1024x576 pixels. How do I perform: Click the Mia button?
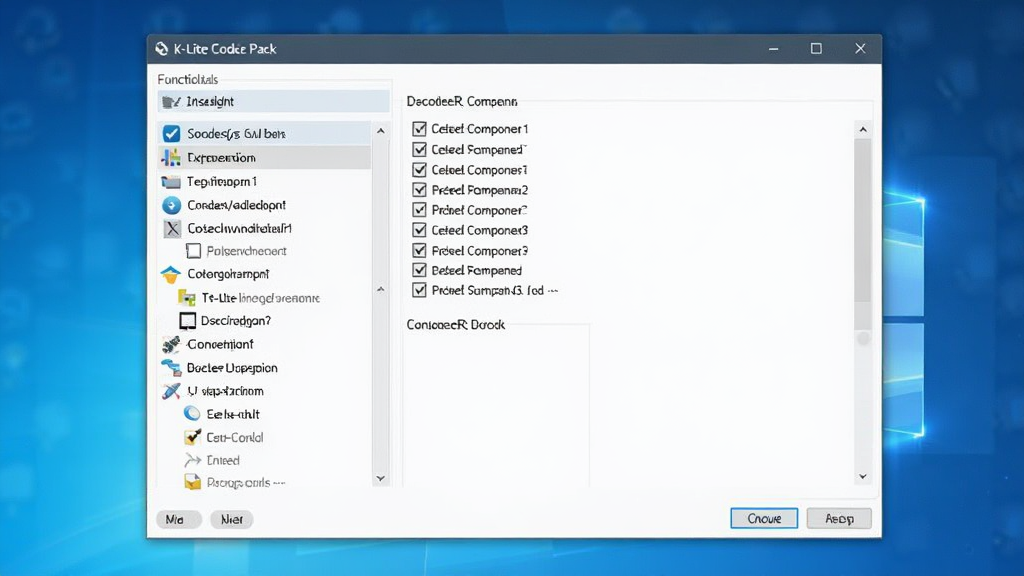(179, 519)
